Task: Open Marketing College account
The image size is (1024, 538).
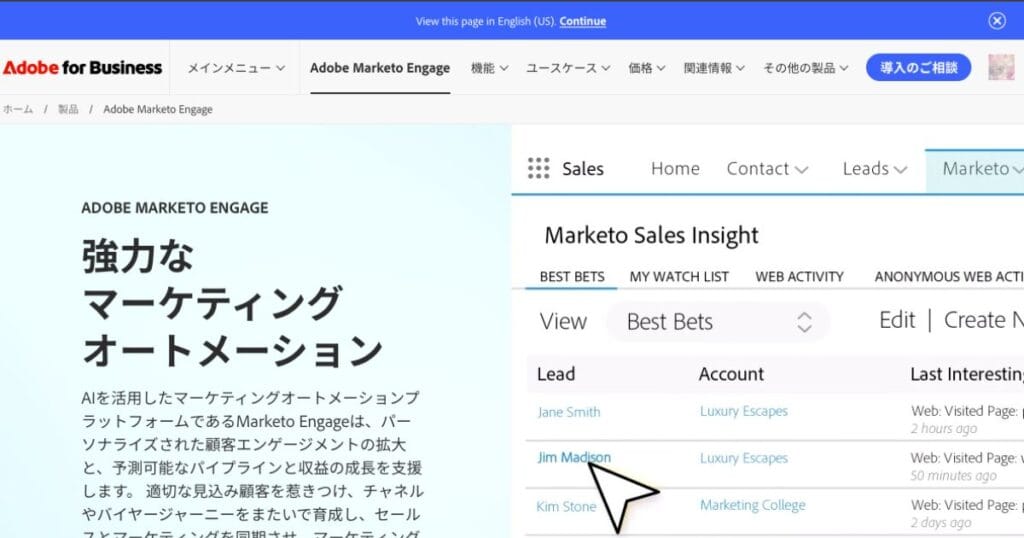Action: click(752, 505)
